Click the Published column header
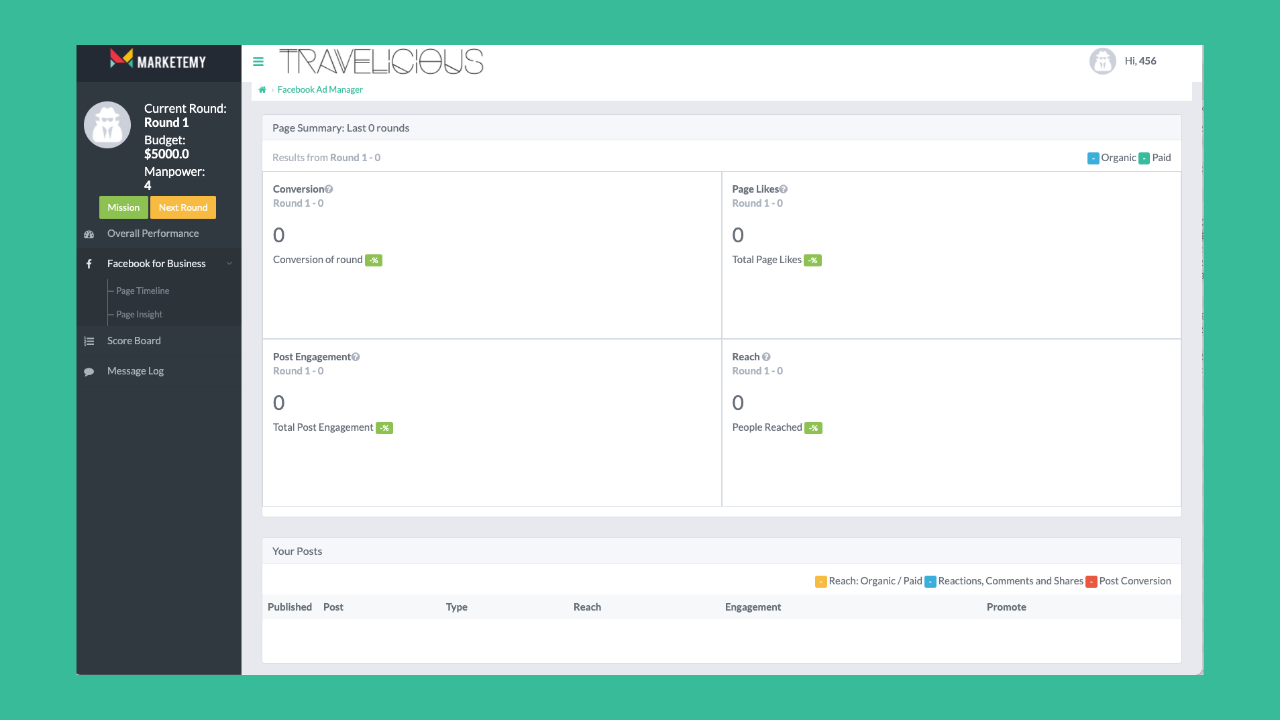Screen dimensions: 1280x720 [x=290, y=607]
